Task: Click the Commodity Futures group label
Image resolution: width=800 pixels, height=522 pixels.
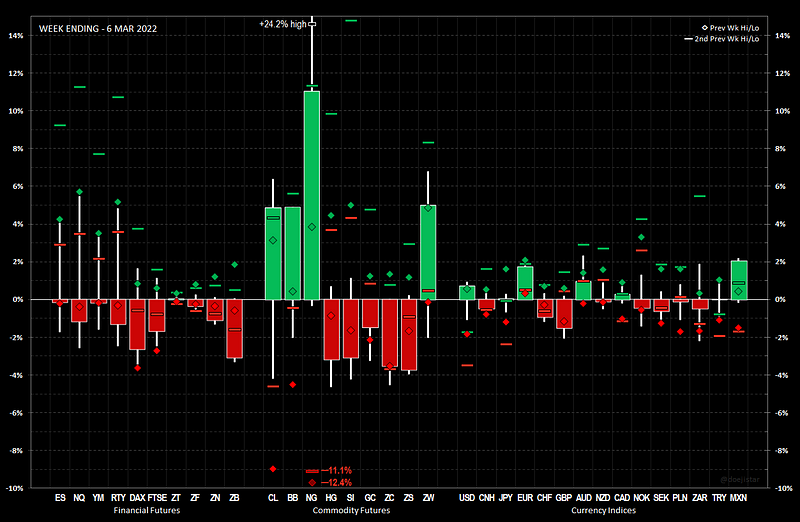Action: point(350,510)
